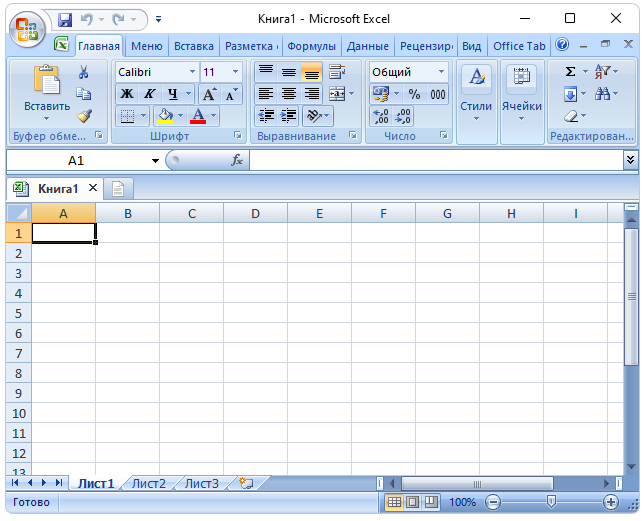Open the font size 11 dropdown
This screenshot has height=521, width=644.
tap(235, 72)
